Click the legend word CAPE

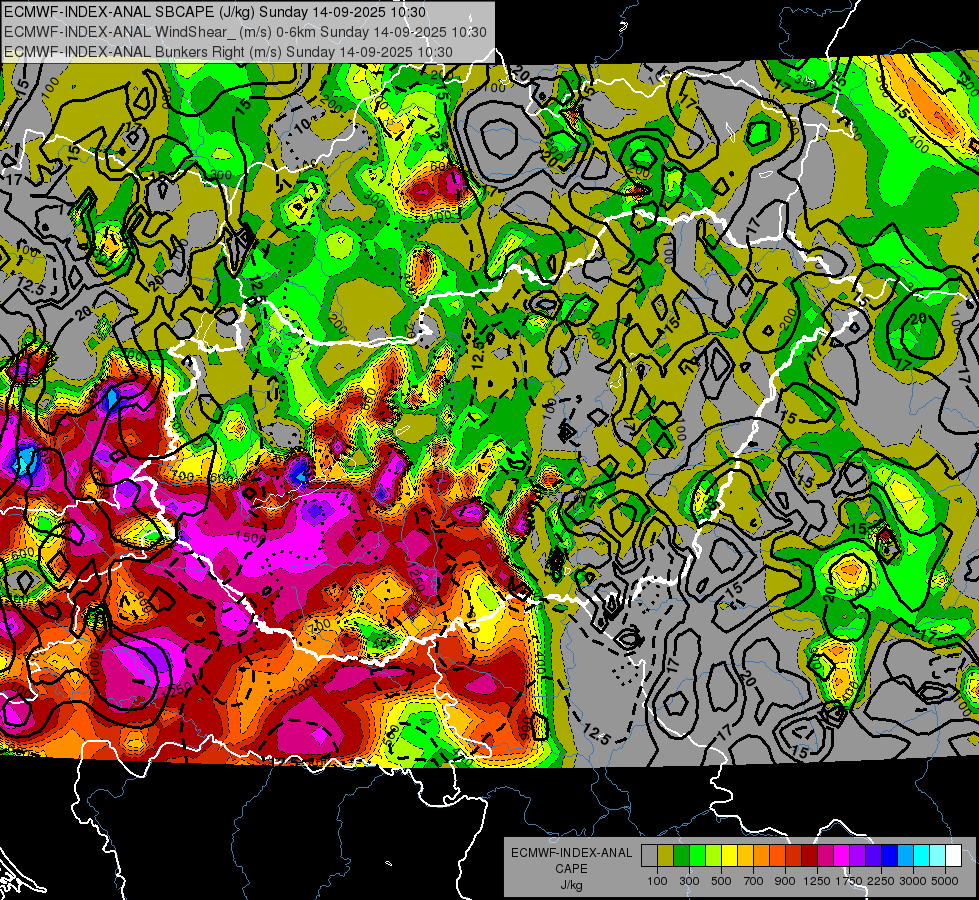point(571,869)
